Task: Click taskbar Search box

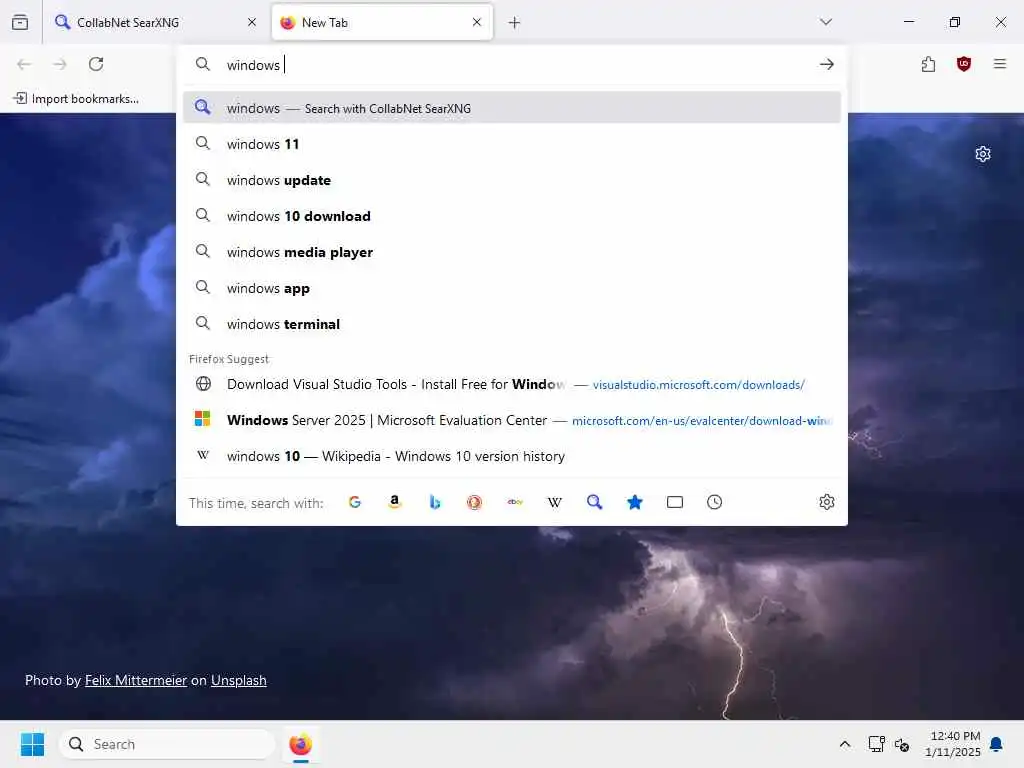Action: point(167,744)
